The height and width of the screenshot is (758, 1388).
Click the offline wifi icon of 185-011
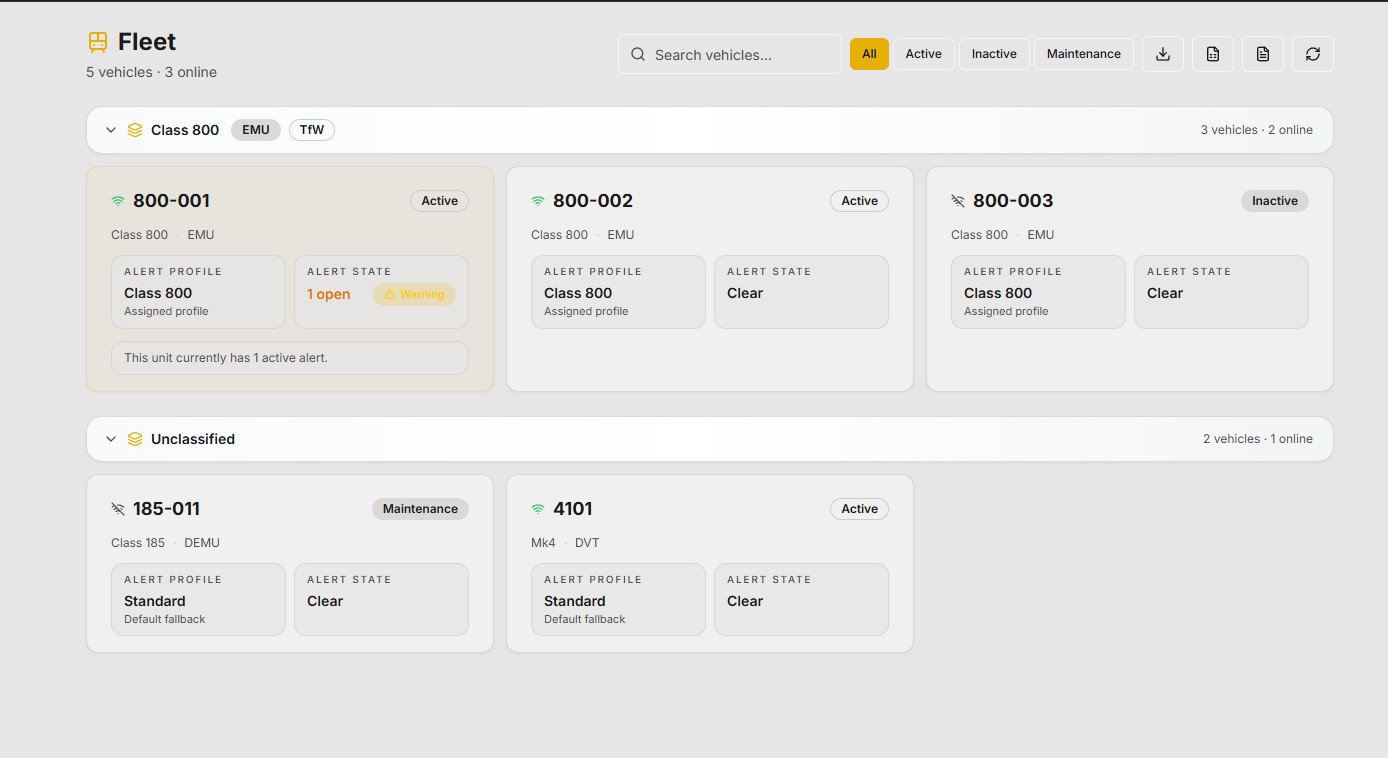coord(118,509)
